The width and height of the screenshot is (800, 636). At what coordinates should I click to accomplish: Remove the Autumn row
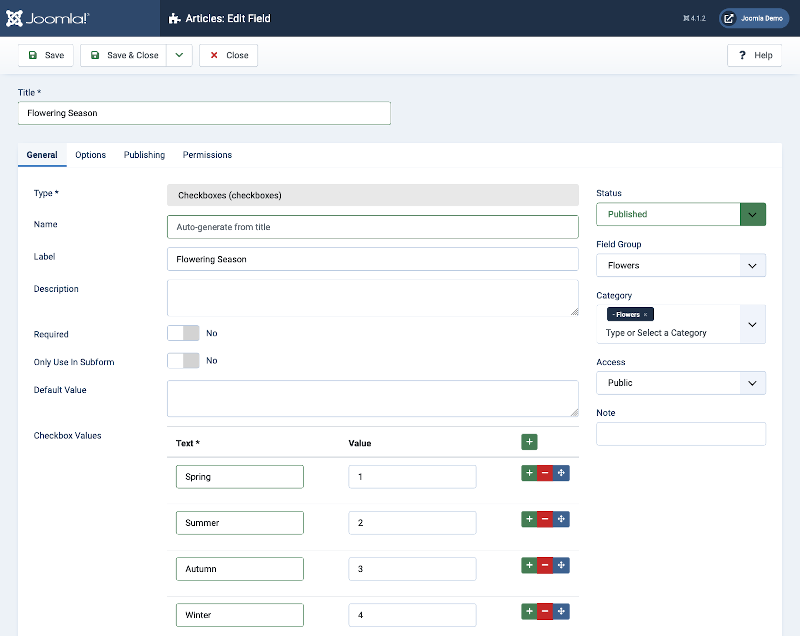[545, 565]
